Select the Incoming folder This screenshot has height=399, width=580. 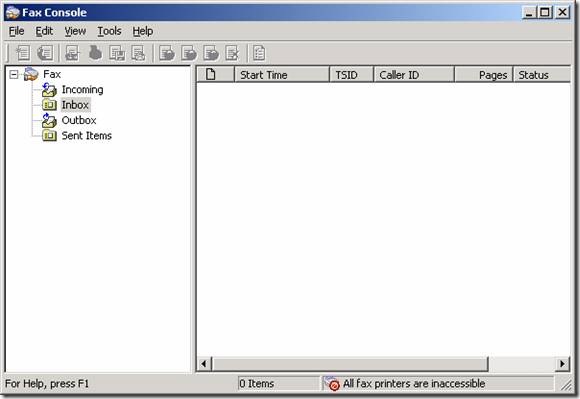coord(82,90)
